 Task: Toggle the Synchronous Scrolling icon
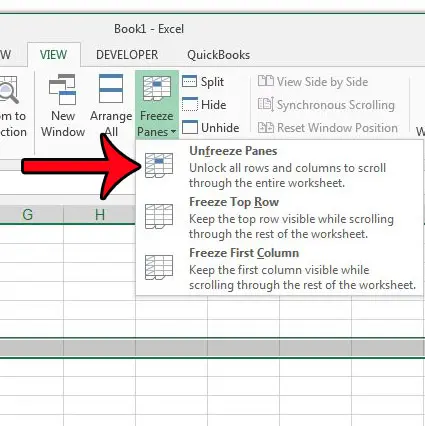[x=266, y=104]
